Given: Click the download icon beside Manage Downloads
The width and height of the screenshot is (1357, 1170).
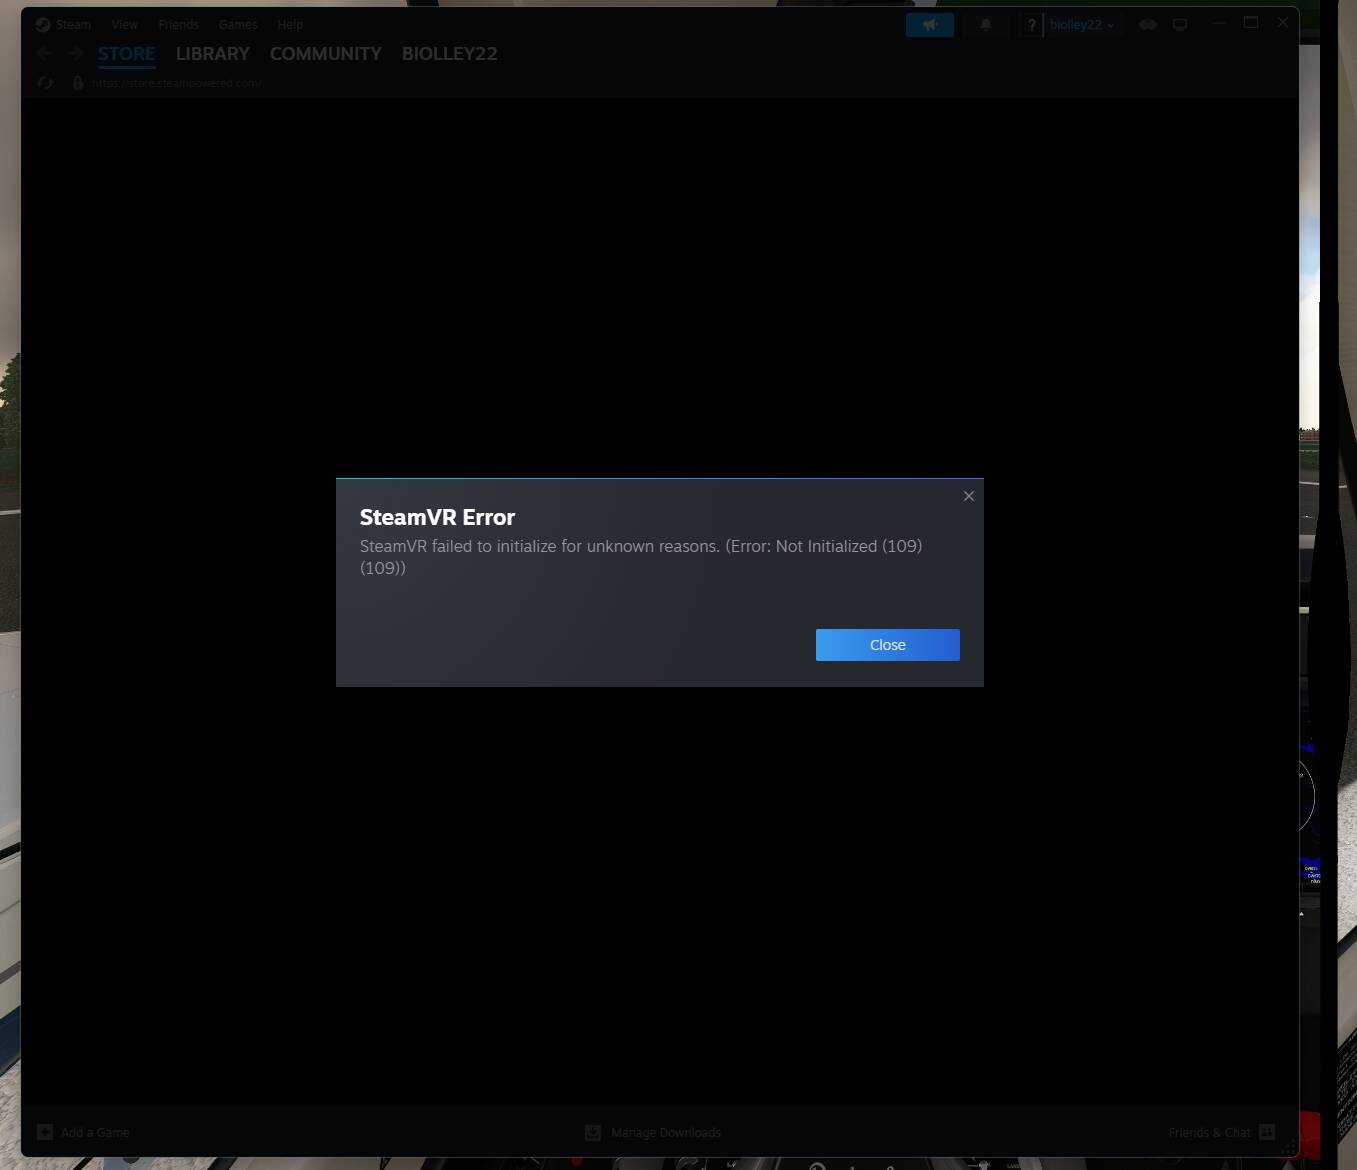Looking at the screenshot, I should (593, 1132).
